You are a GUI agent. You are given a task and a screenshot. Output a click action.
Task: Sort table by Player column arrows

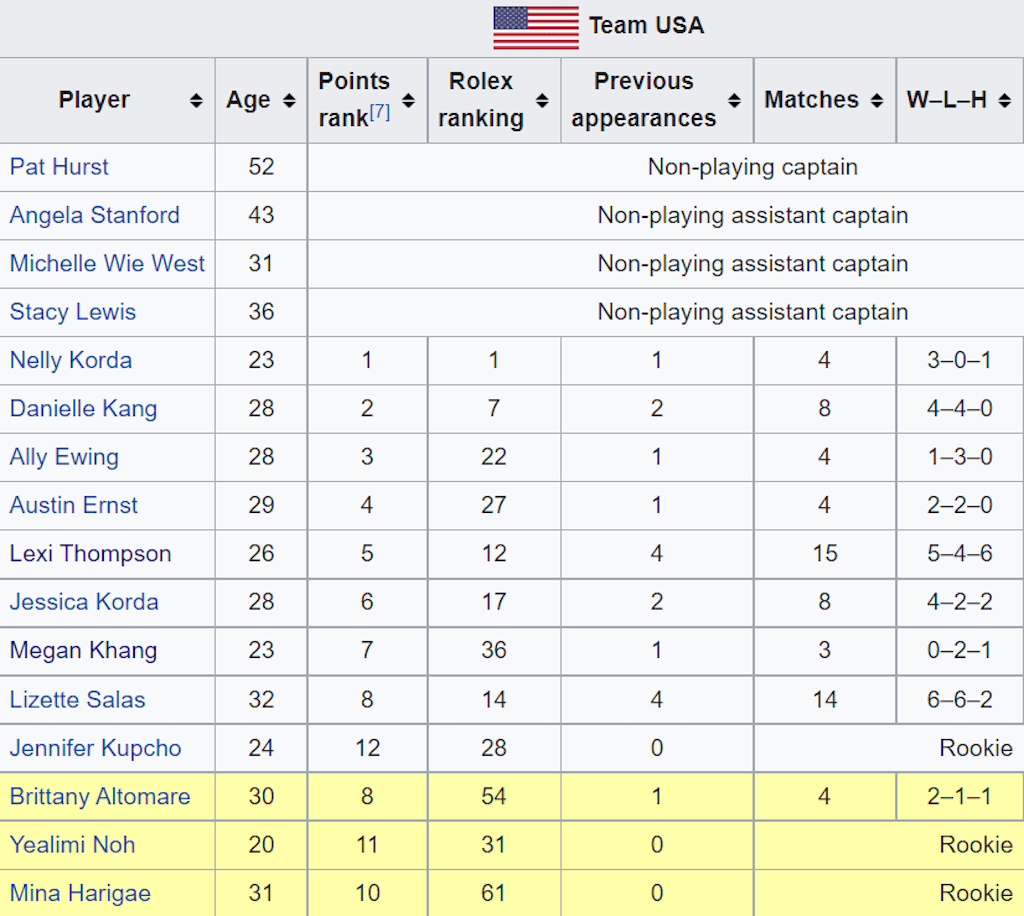tap(196, 100)
